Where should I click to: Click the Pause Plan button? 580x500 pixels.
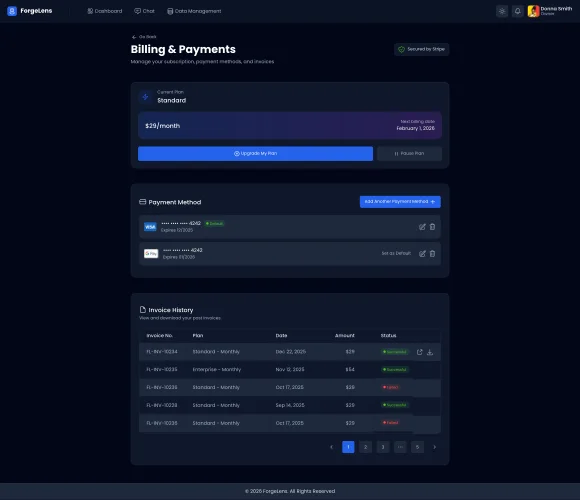409,153
